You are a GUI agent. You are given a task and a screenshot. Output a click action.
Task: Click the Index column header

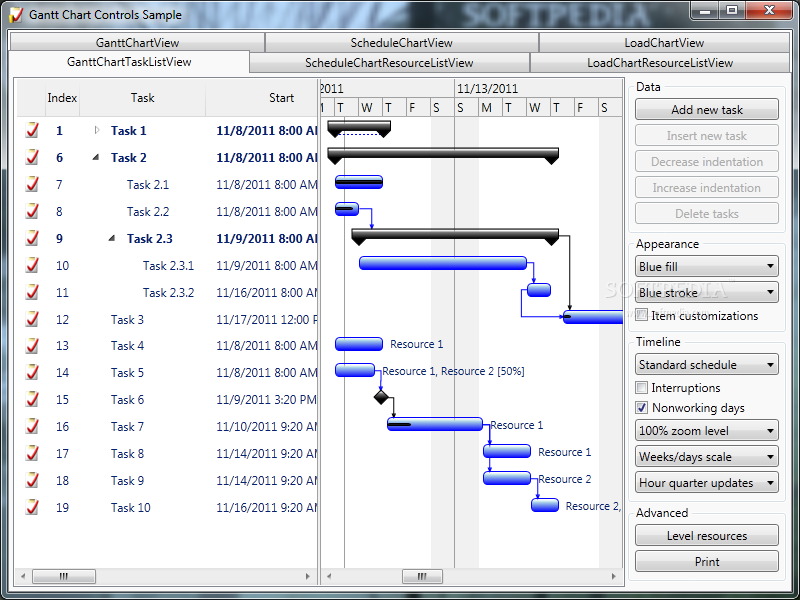pyautogui.click(x=62, y=98)
